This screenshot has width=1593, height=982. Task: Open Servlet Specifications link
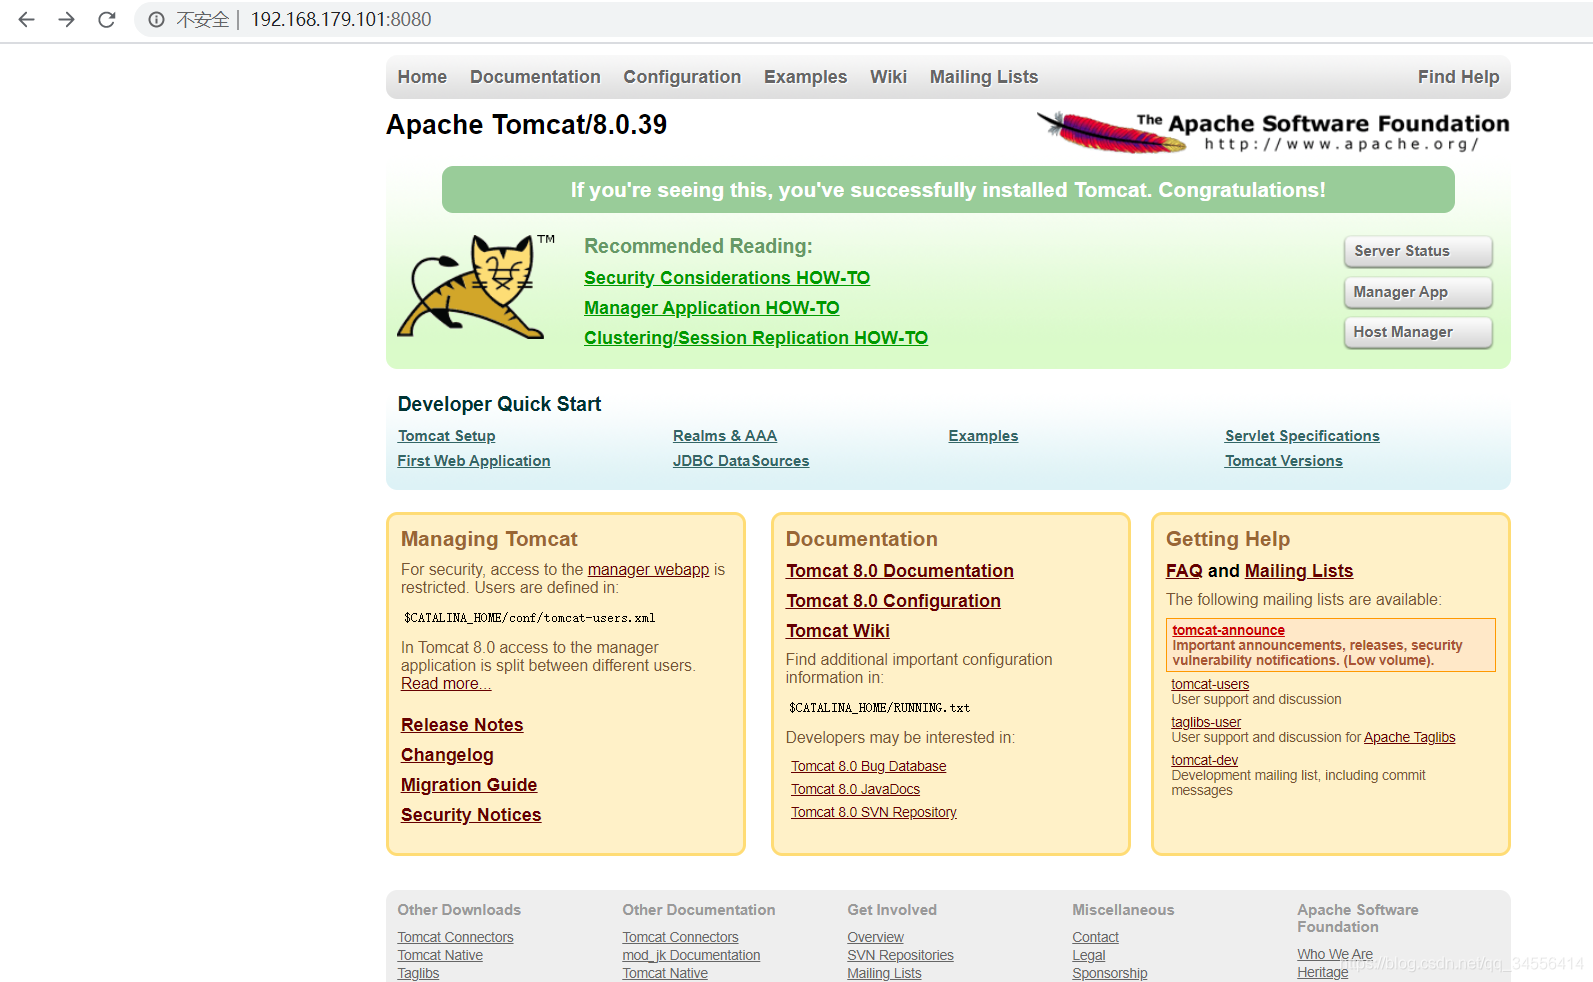[1302, 436]
